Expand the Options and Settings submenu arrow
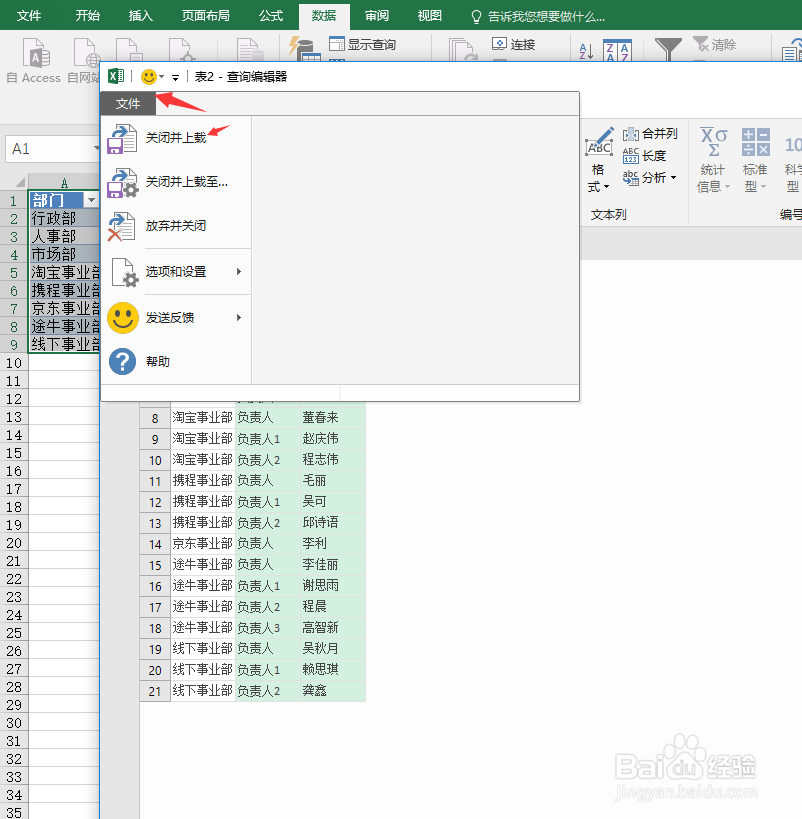This screenshot has width=802, height=819. pyautogui.click(x=239, y=272)
